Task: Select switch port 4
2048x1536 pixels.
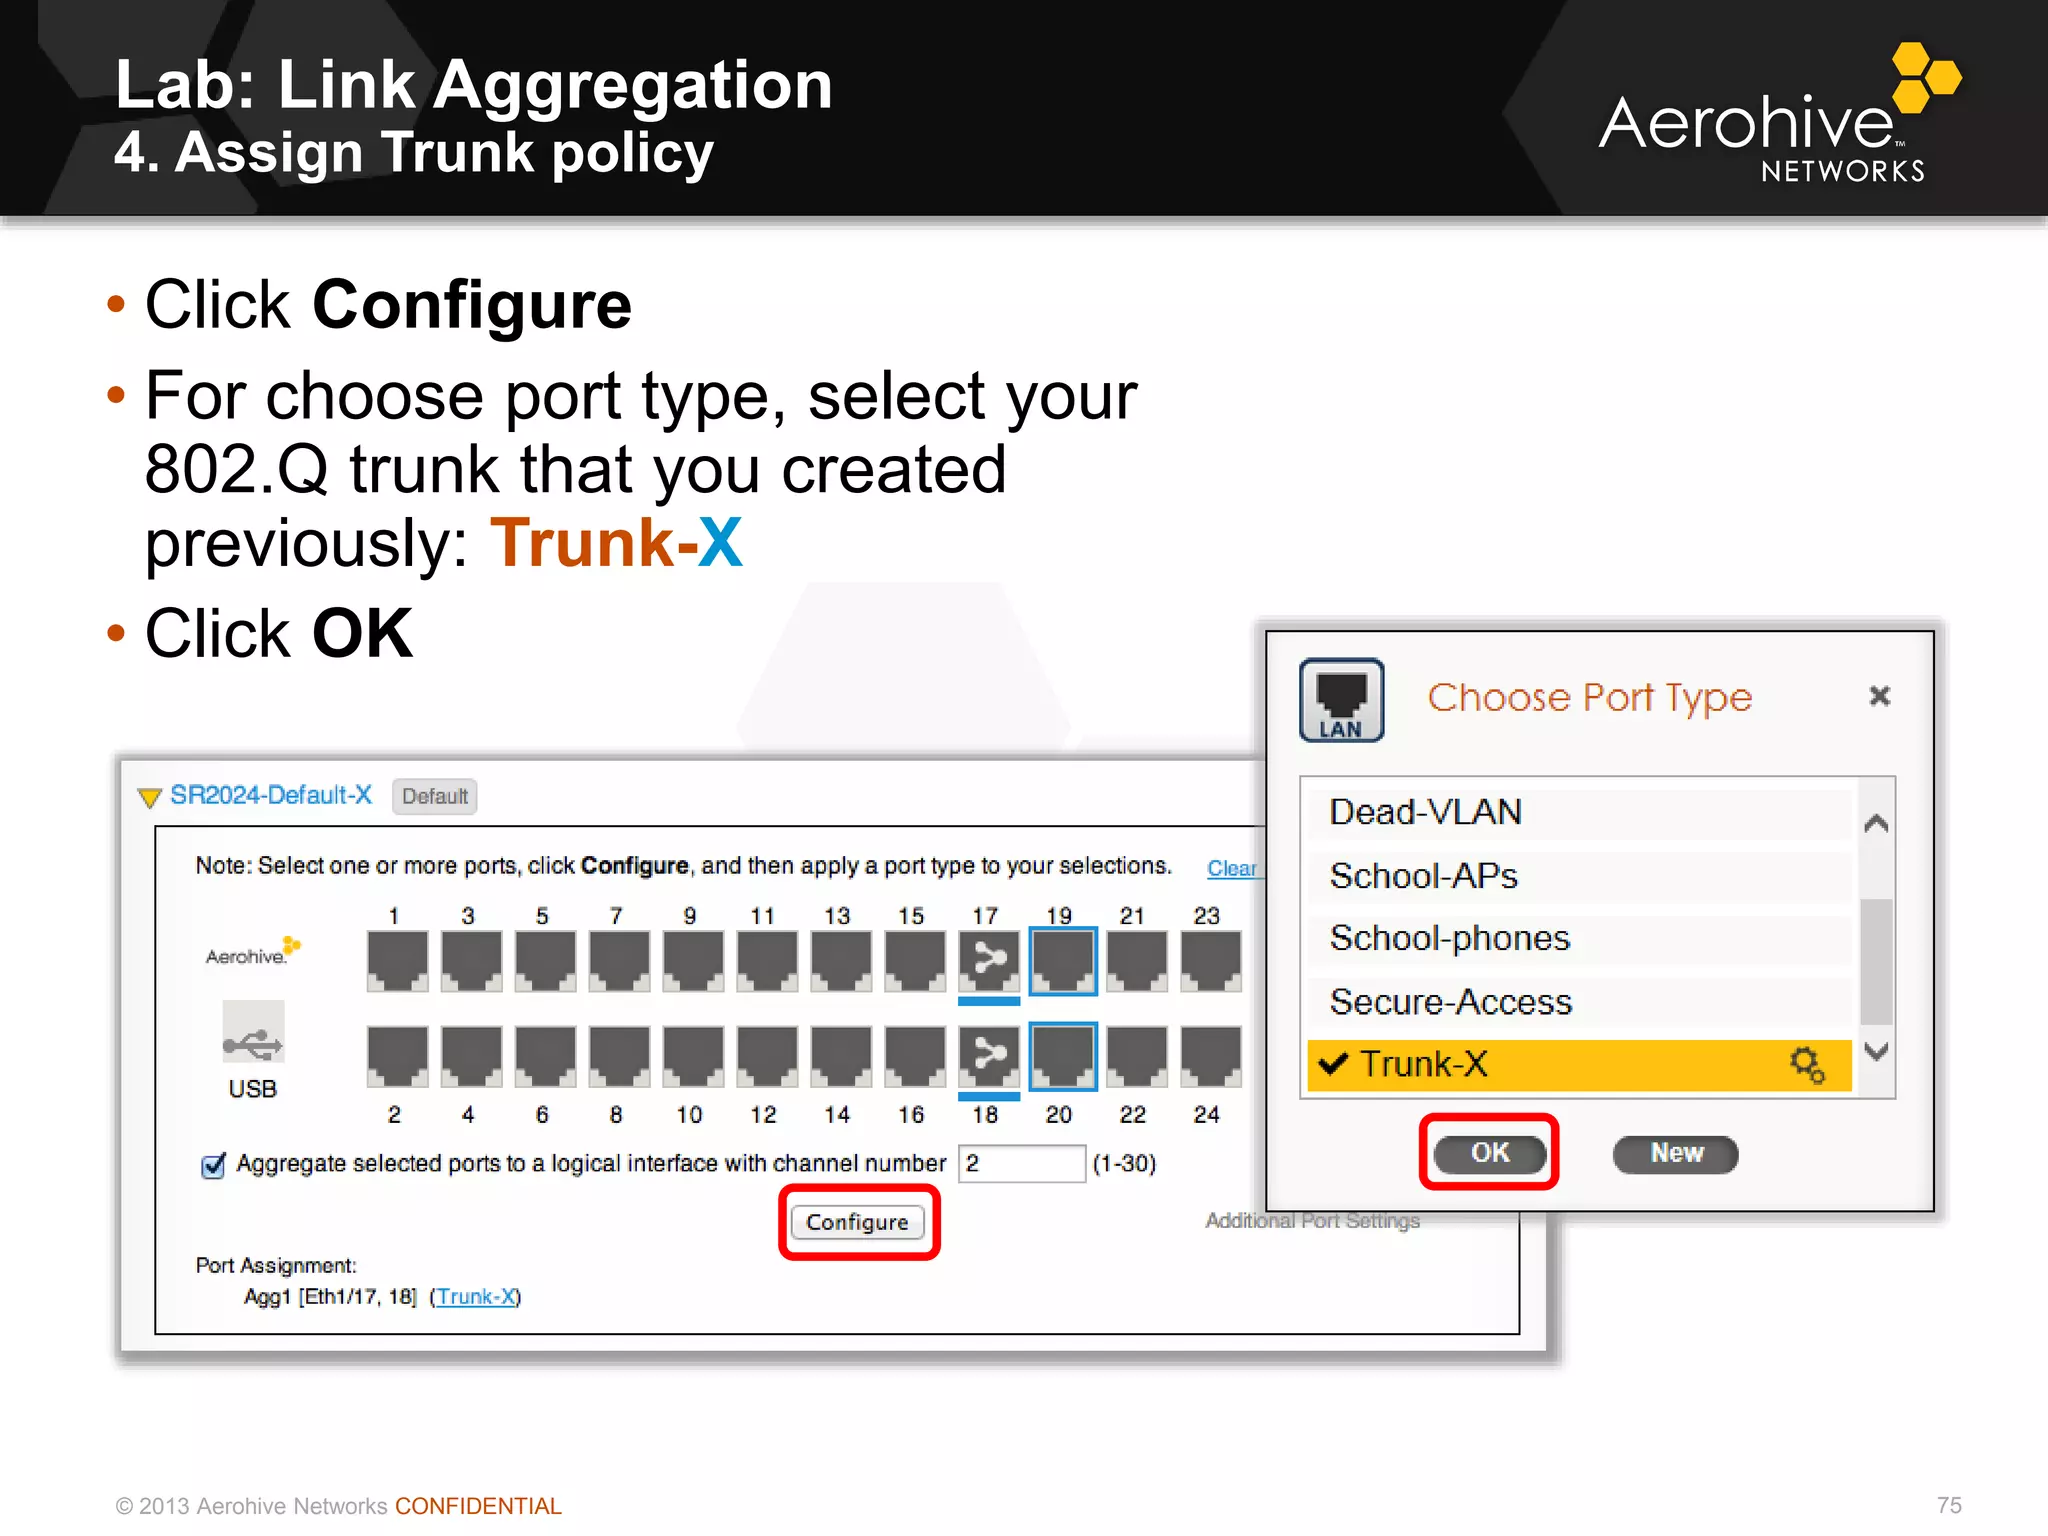Action: coord(471,1056)
